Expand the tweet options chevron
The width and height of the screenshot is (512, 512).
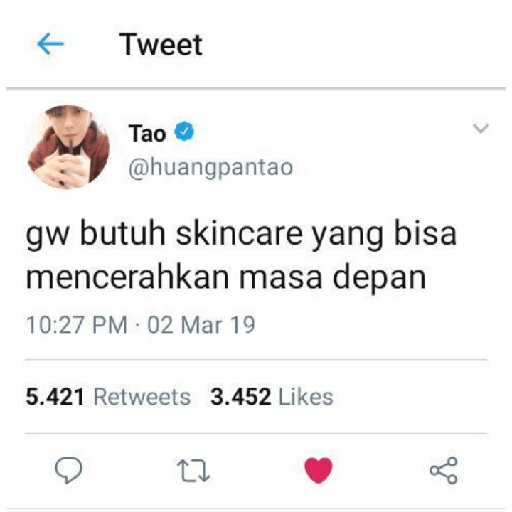[x=481, y=128]
